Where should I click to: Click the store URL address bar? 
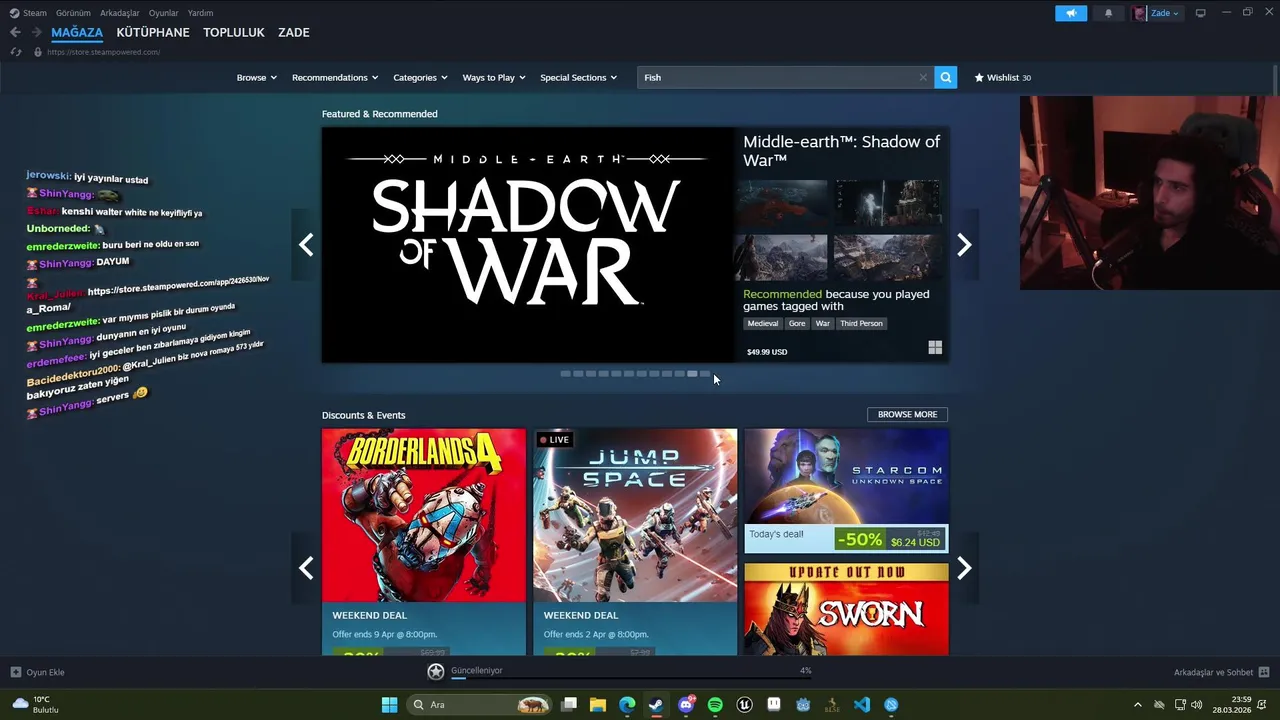tap(103, 52)
